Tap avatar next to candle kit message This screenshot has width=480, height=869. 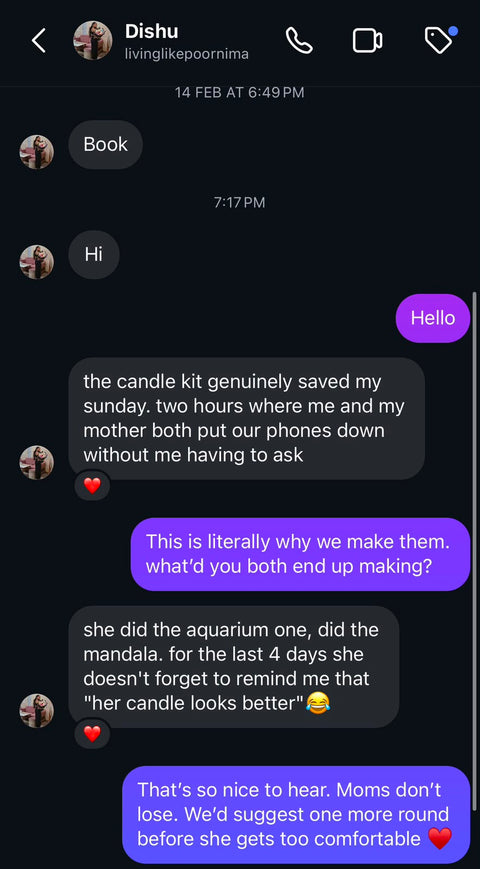[x=37, y=462]
